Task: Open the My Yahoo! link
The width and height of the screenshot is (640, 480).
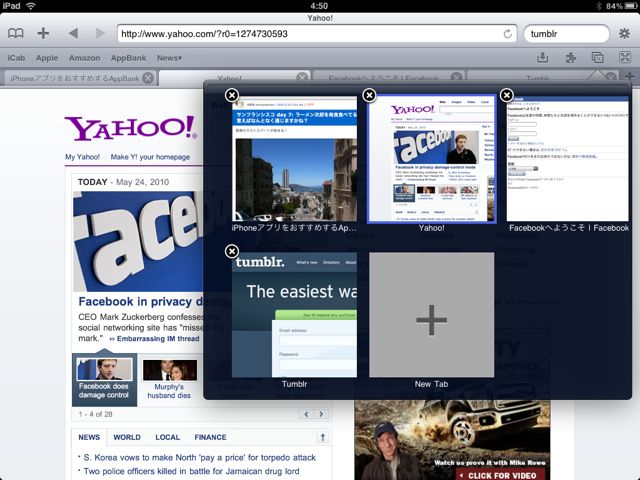Action: [x=82, y=157]
